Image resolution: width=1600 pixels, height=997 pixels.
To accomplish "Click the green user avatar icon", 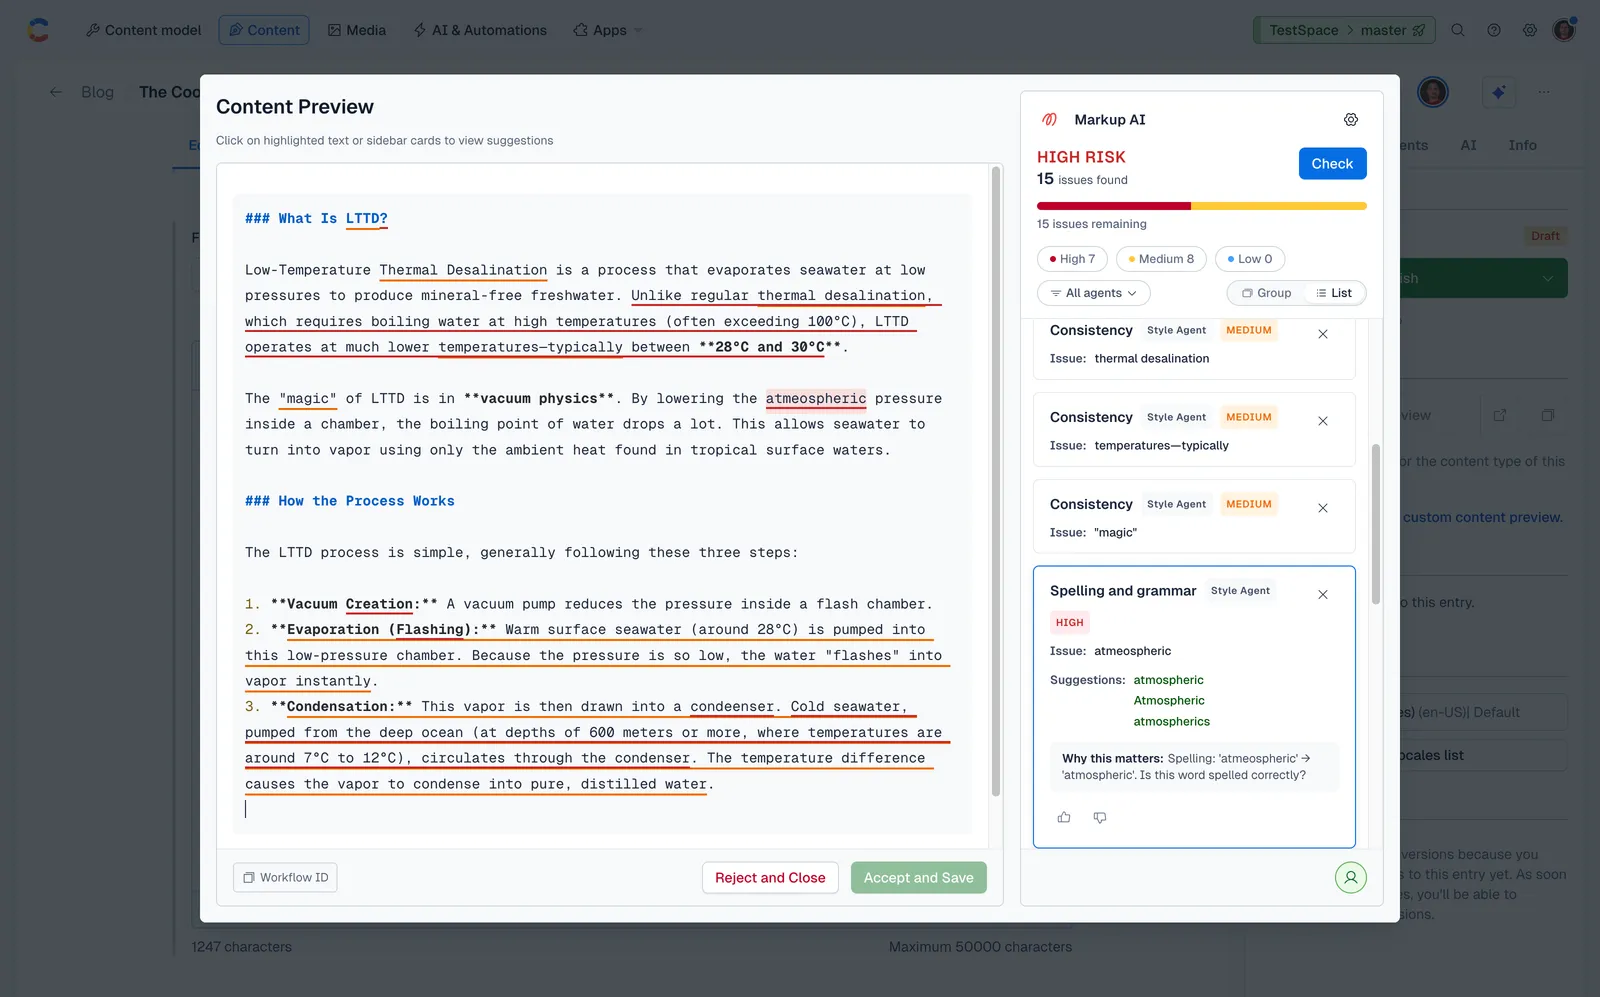I will 1350,878.
